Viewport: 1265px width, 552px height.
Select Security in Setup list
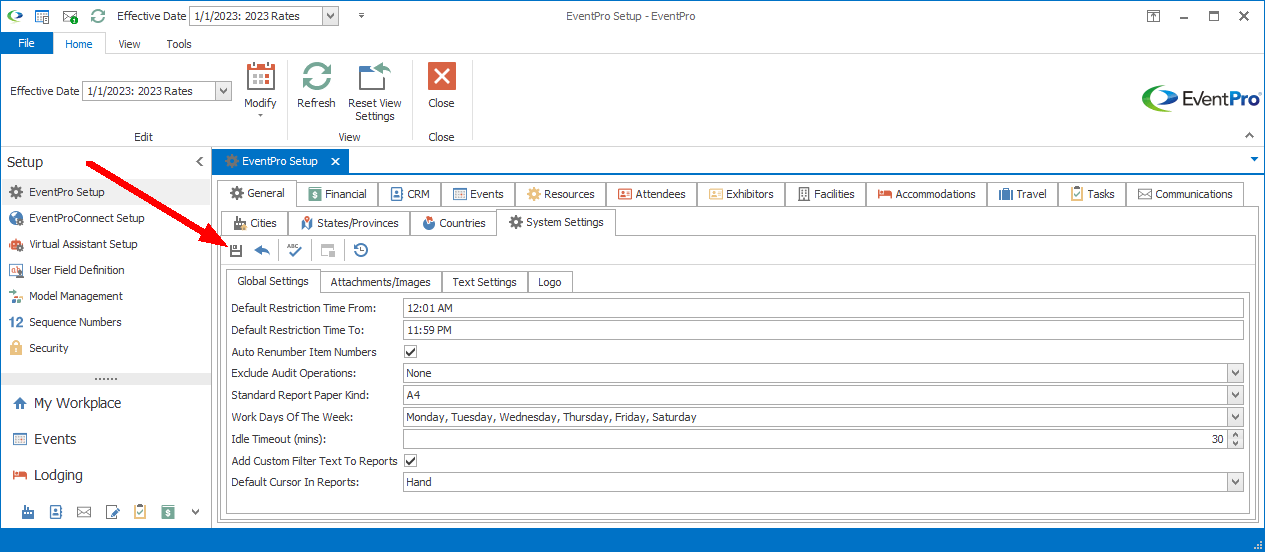coord(106,348)
